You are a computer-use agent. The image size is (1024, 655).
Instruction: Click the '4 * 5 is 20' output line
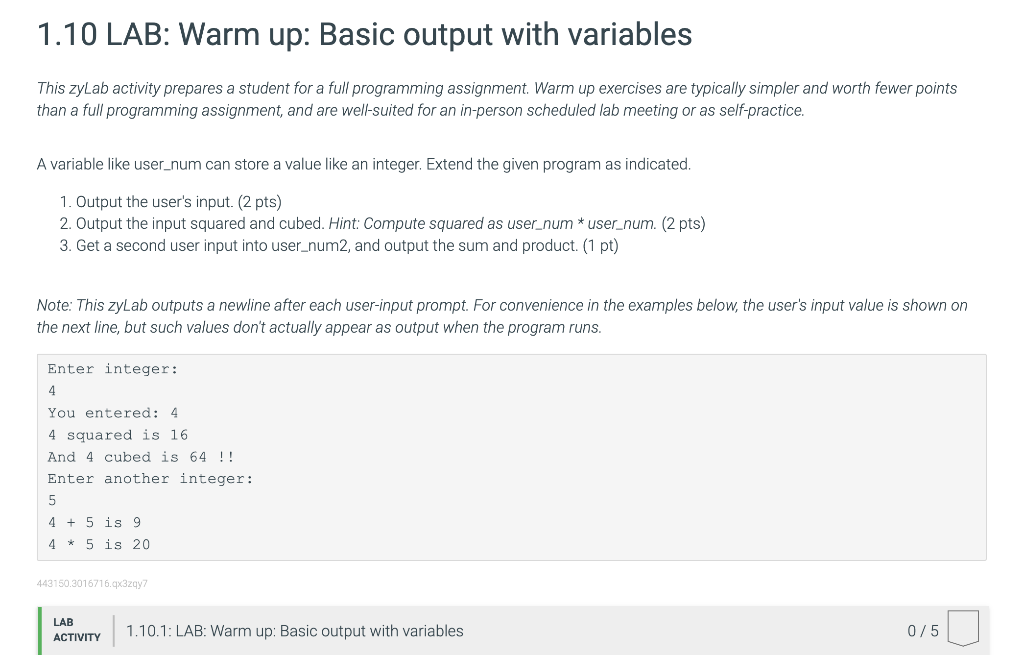click(99, 545)
